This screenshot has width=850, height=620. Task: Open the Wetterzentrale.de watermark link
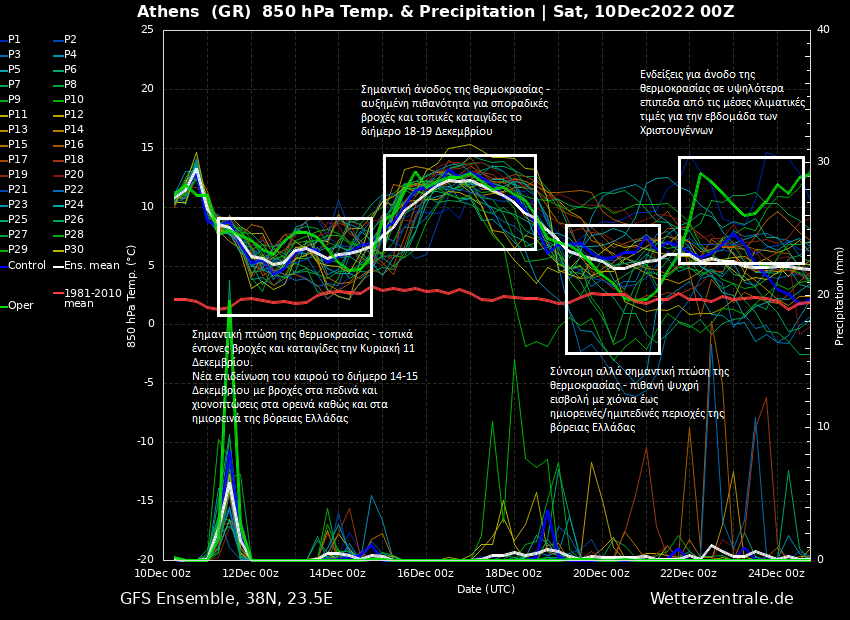click(721, 599)
